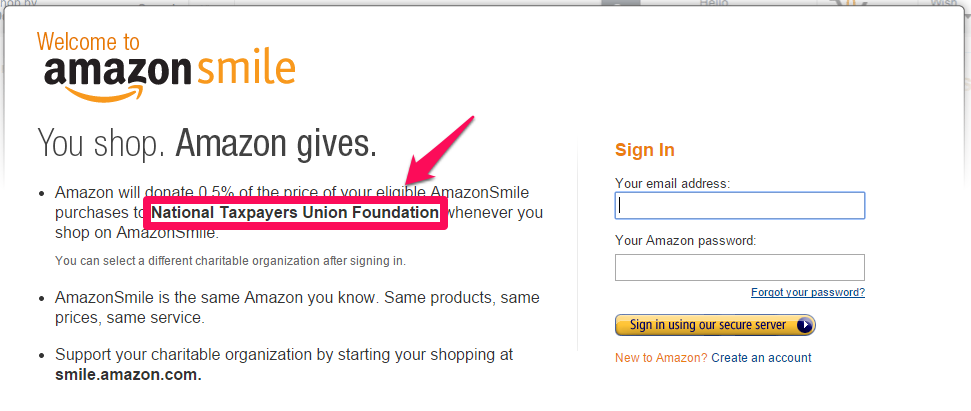
Task: Click the orange Sign In heading
Action: point(645,150)
